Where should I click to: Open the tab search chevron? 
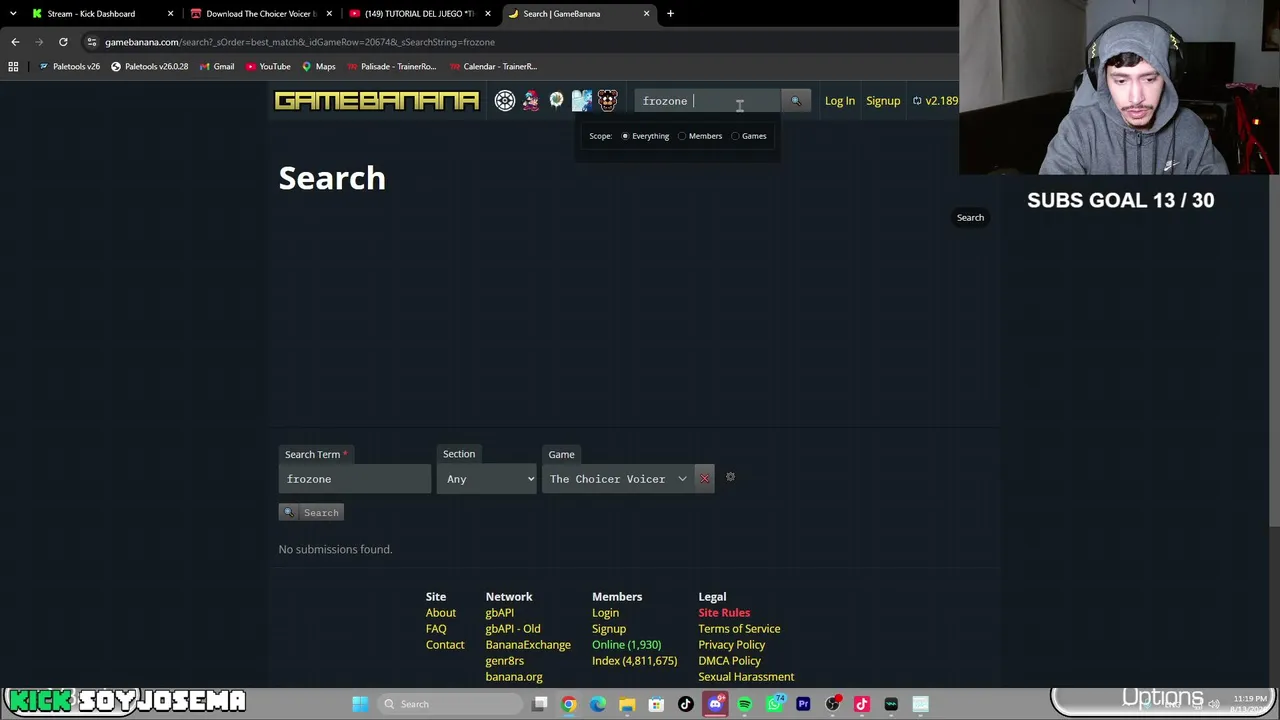tap(13, 14)
